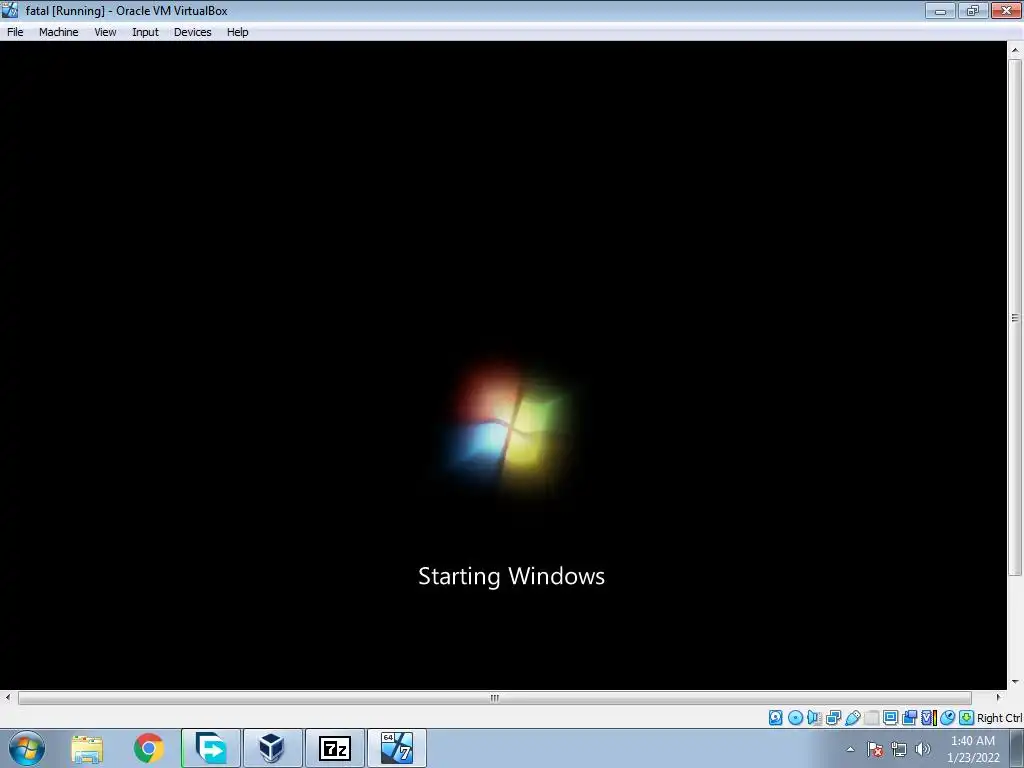Open the Machine menu
1024x768 pixels.
point(58,32)
